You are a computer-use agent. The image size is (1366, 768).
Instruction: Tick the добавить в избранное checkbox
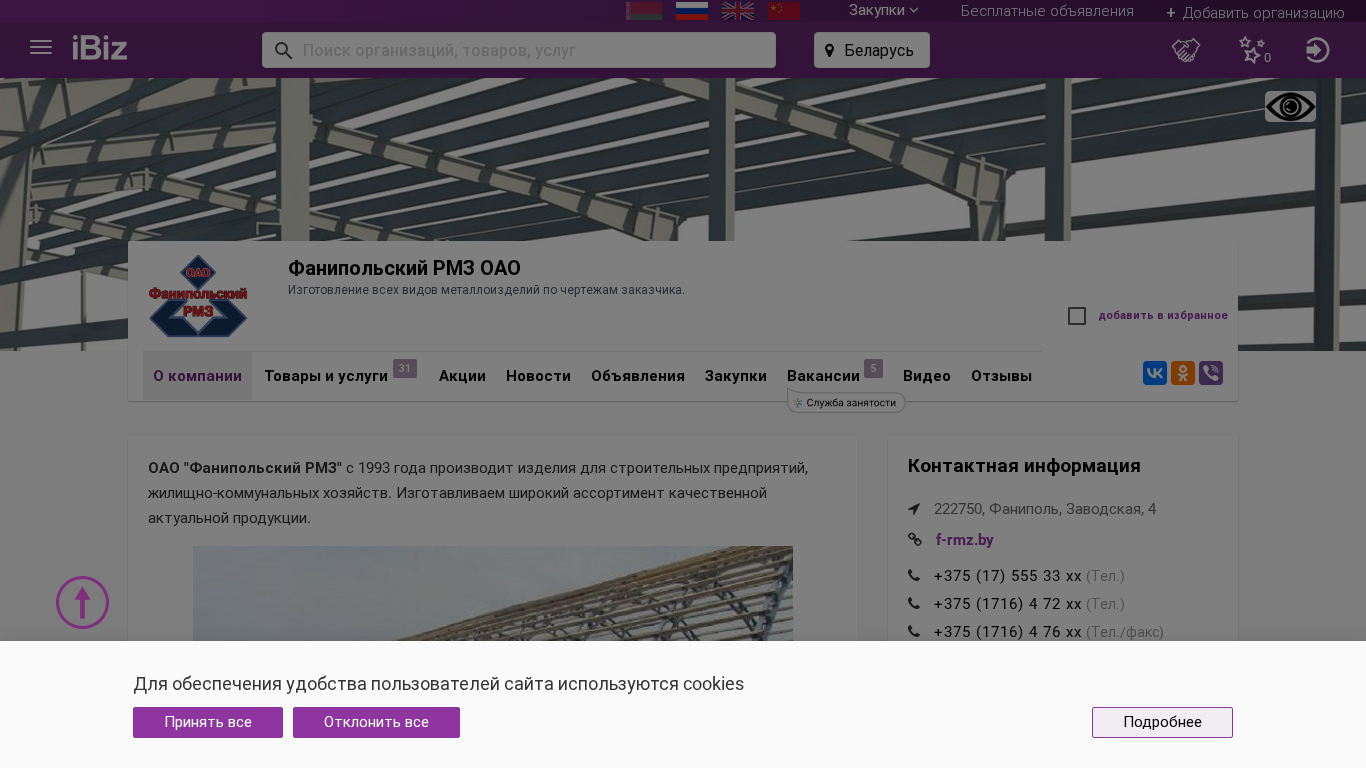(x=1077, y=316)
